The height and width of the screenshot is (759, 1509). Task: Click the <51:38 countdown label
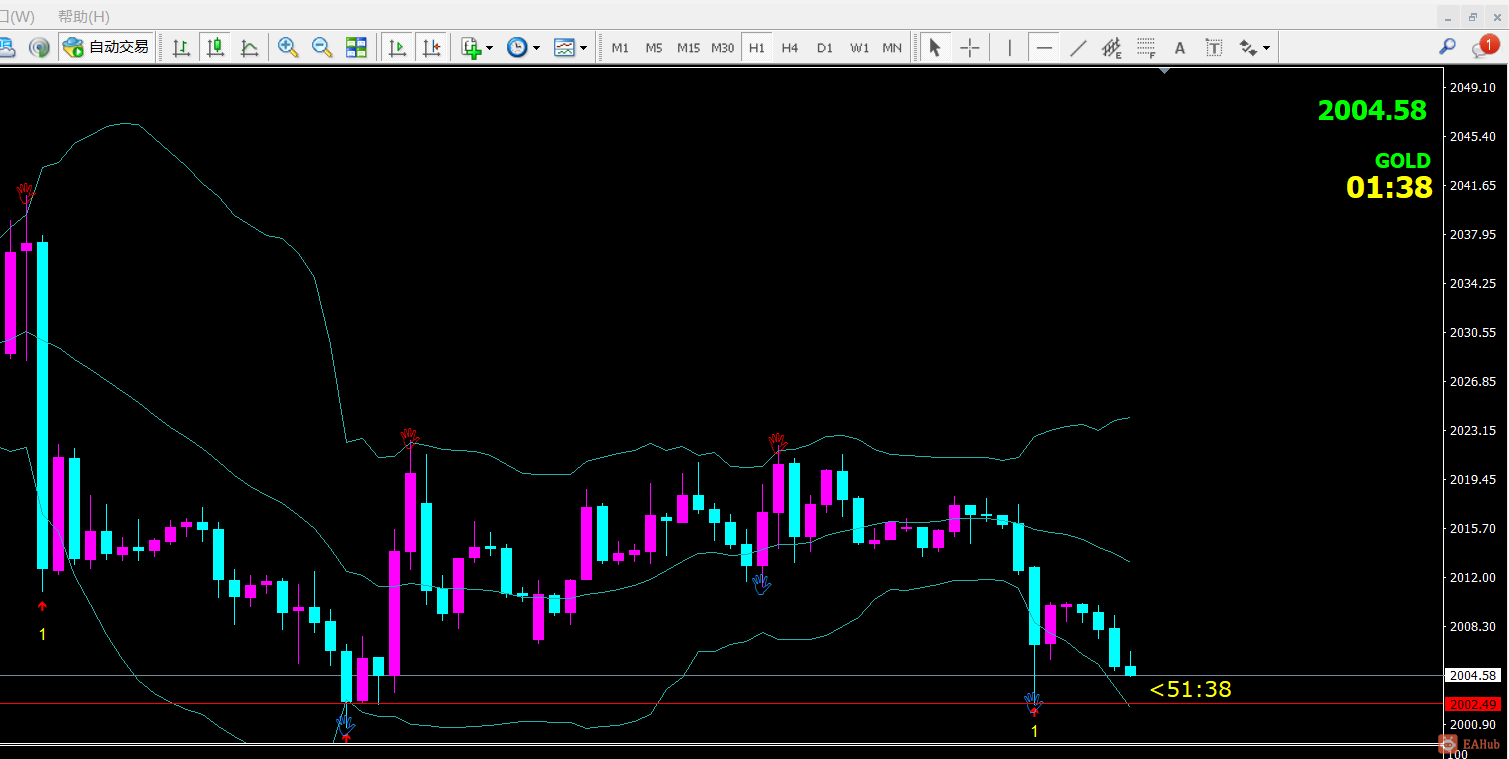(1191, 689)
